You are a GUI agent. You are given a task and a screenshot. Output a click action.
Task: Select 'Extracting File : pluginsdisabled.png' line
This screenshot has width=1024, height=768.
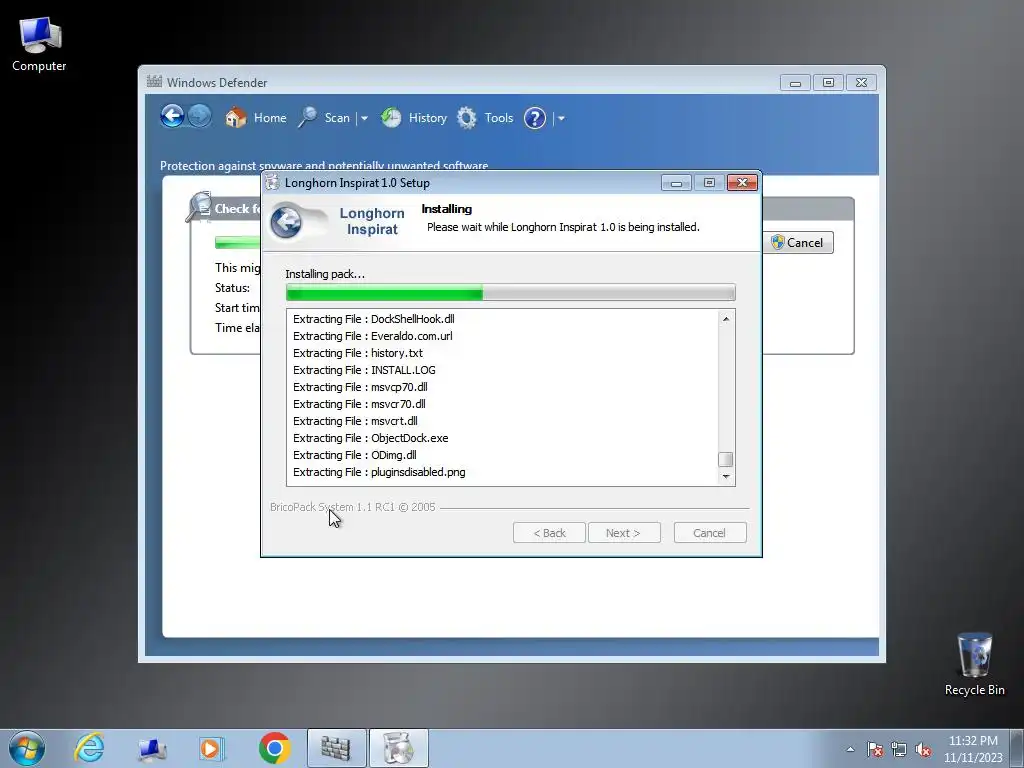379,472
